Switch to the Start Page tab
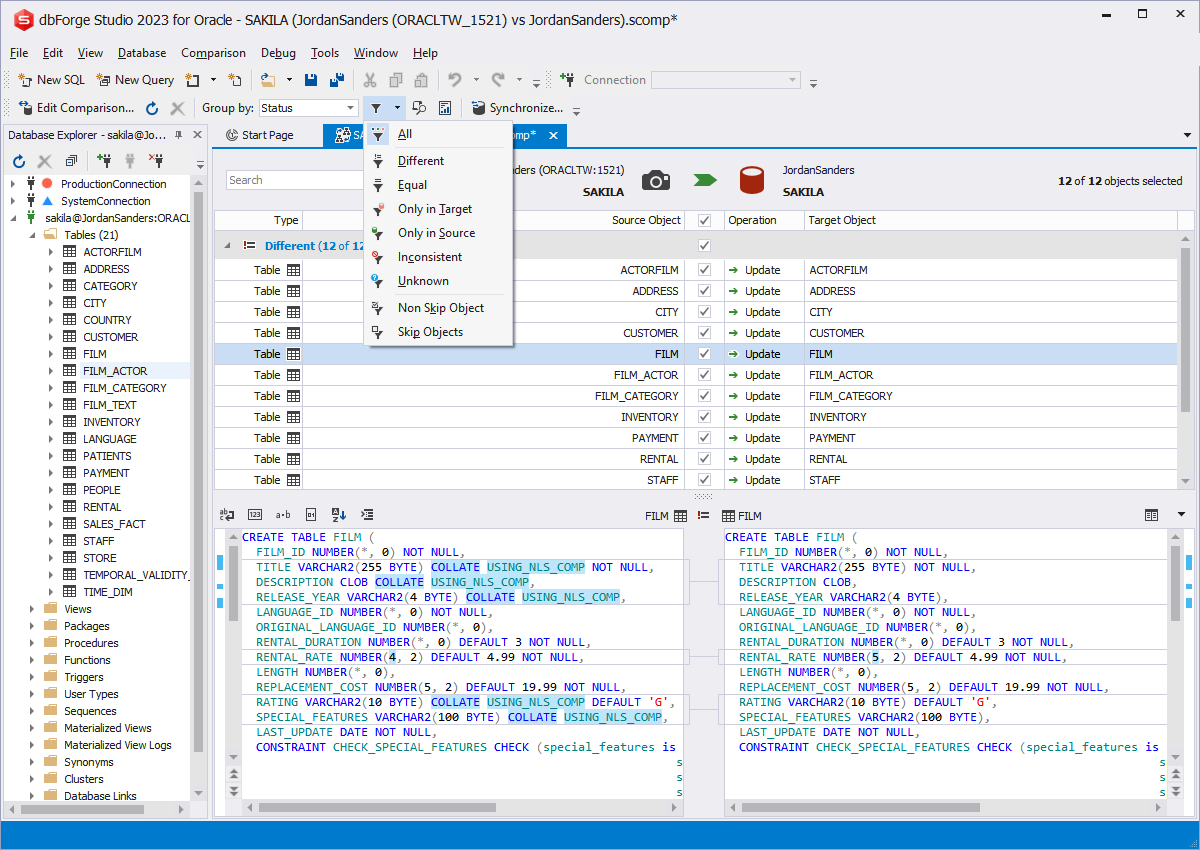Screen dimensions: 1200x850 click(x=266, y=134)
